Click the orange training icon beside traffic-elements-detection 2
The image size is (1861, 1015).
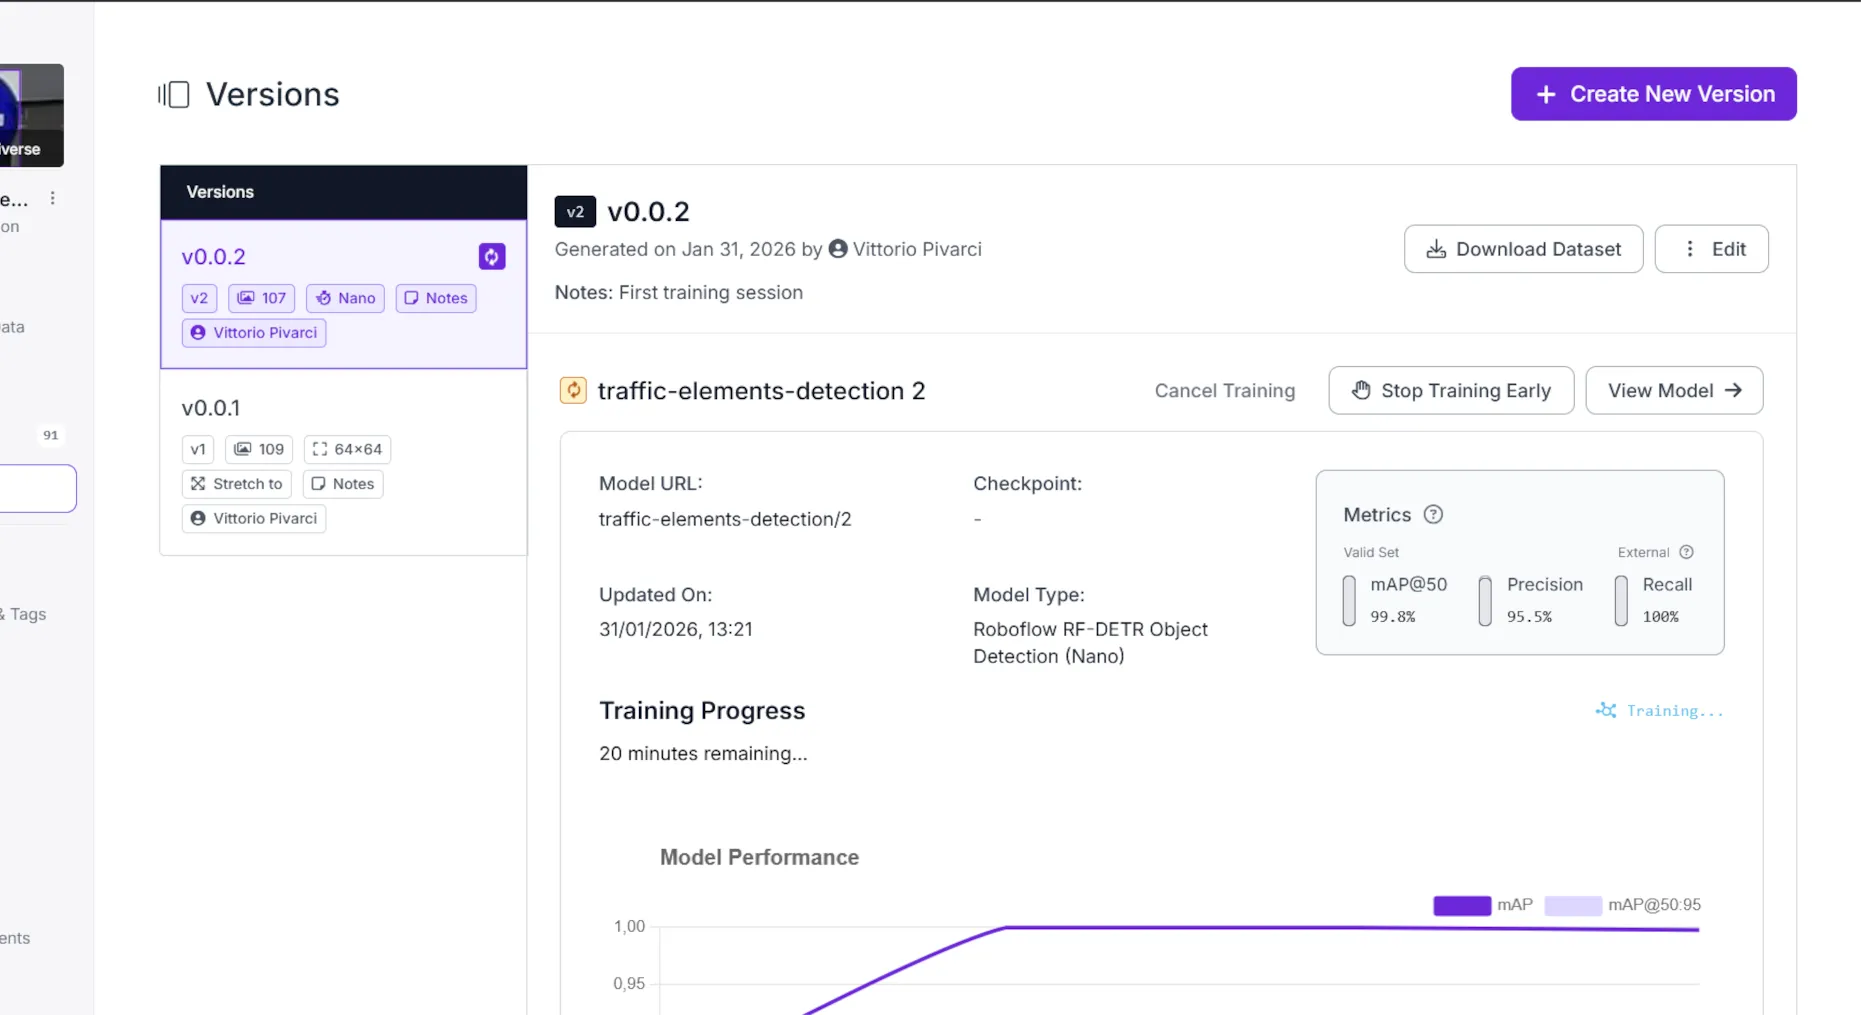point(573,391)
